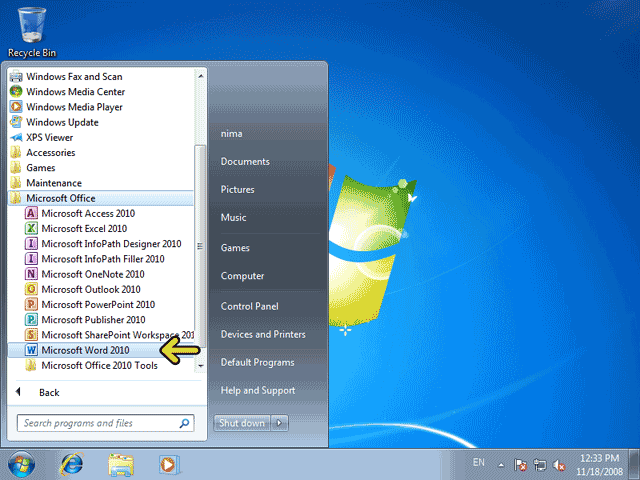Open Microsoft Access 2010
This screenshot has width=640, height=480.
(88, 214)
